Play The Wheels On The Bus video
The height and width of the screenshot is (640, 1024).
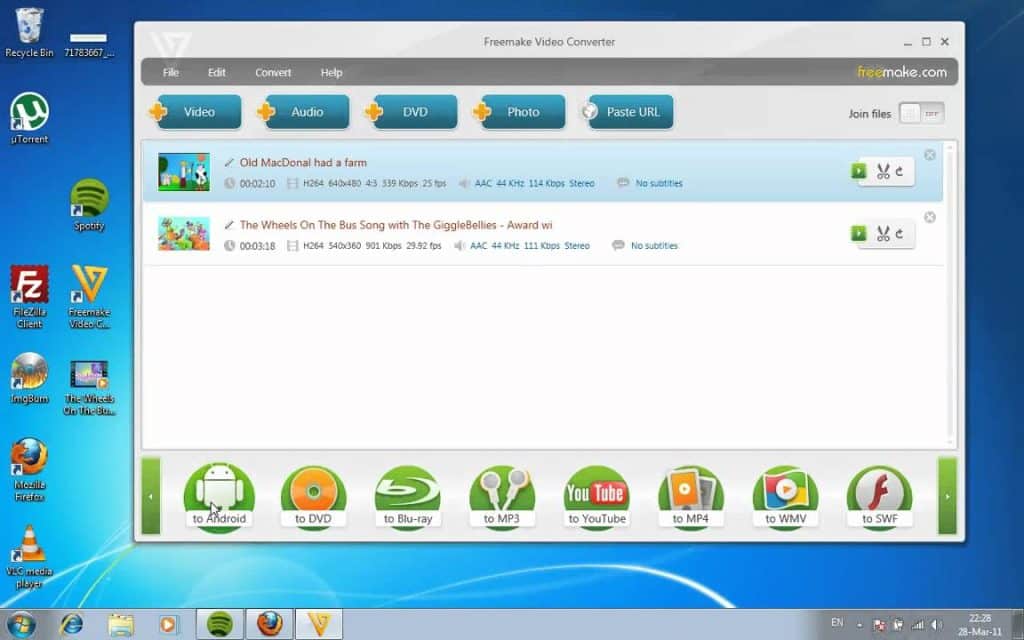[x=859, y=233]
